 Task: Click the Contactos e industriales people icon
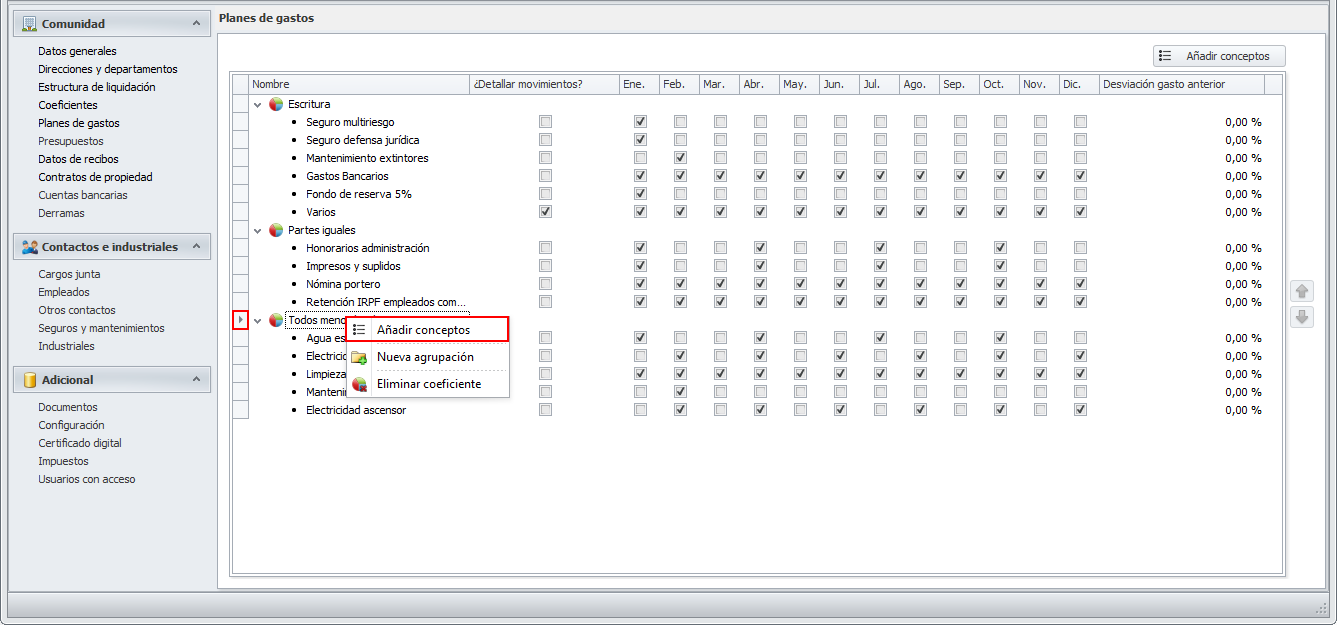[30, 247]
